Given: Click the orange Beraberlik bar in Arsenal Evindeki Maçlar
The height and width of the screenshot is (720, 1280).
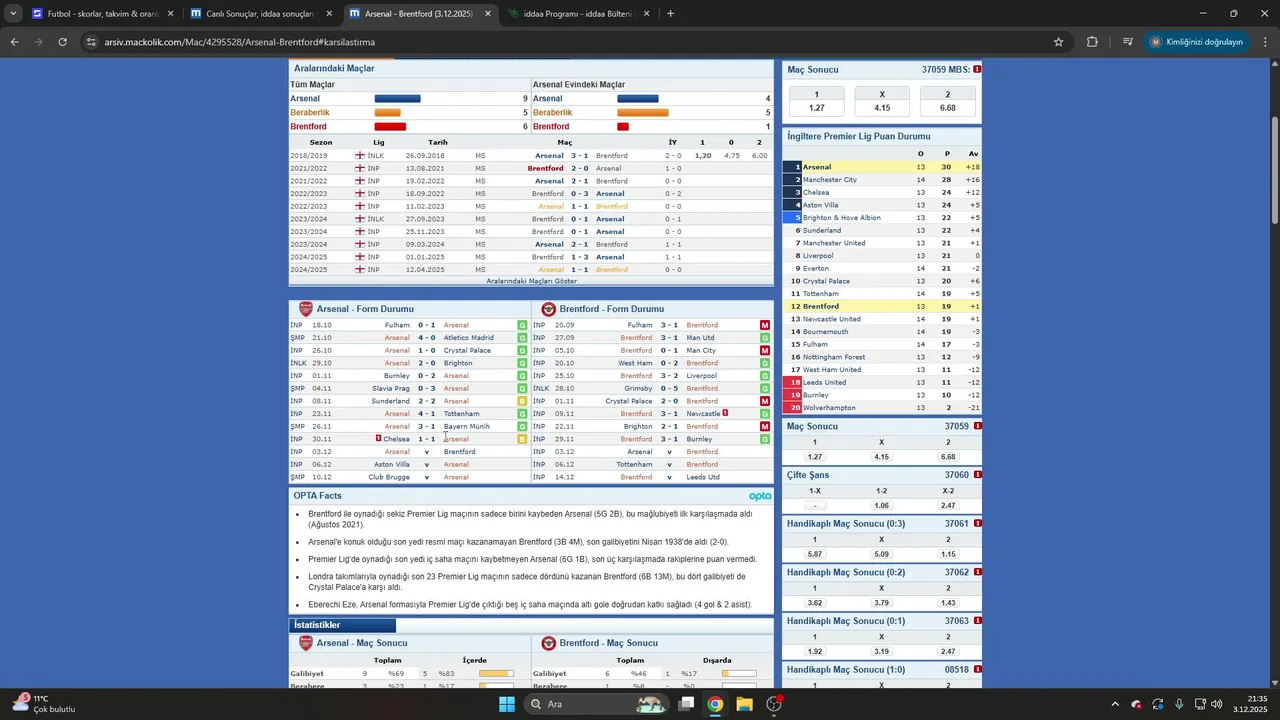Looking at the screenshot, I should click(x=643, y=113).
